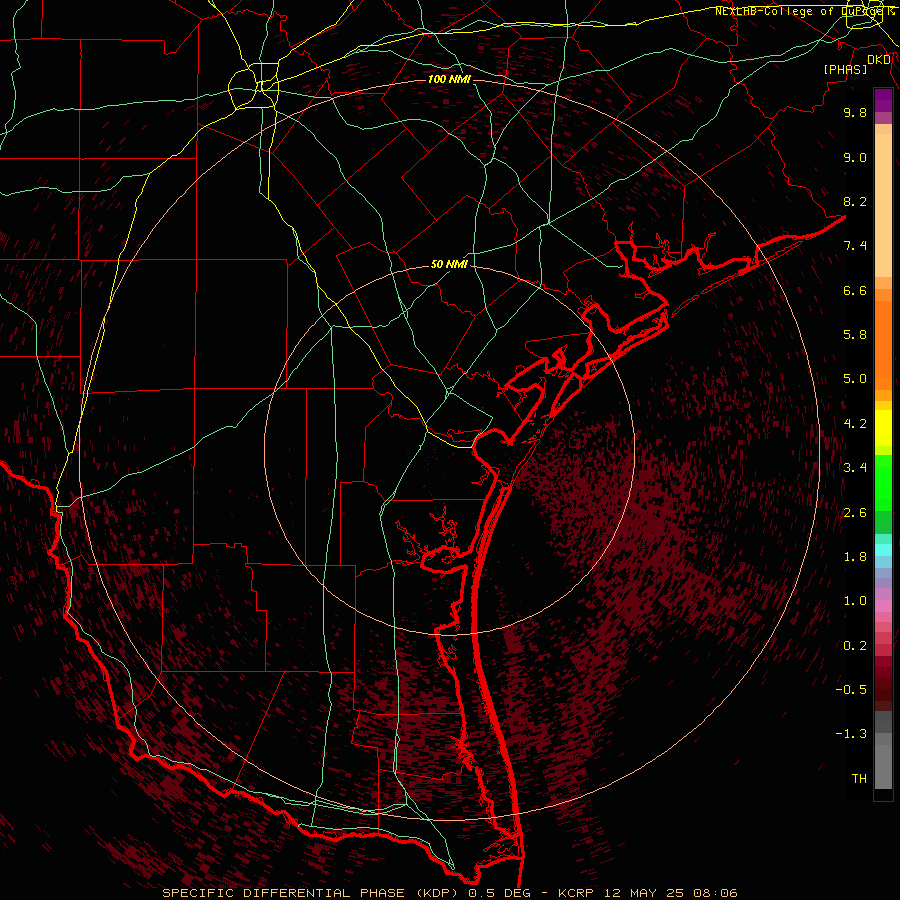Click the '0.2' scale value

point(855,646)
